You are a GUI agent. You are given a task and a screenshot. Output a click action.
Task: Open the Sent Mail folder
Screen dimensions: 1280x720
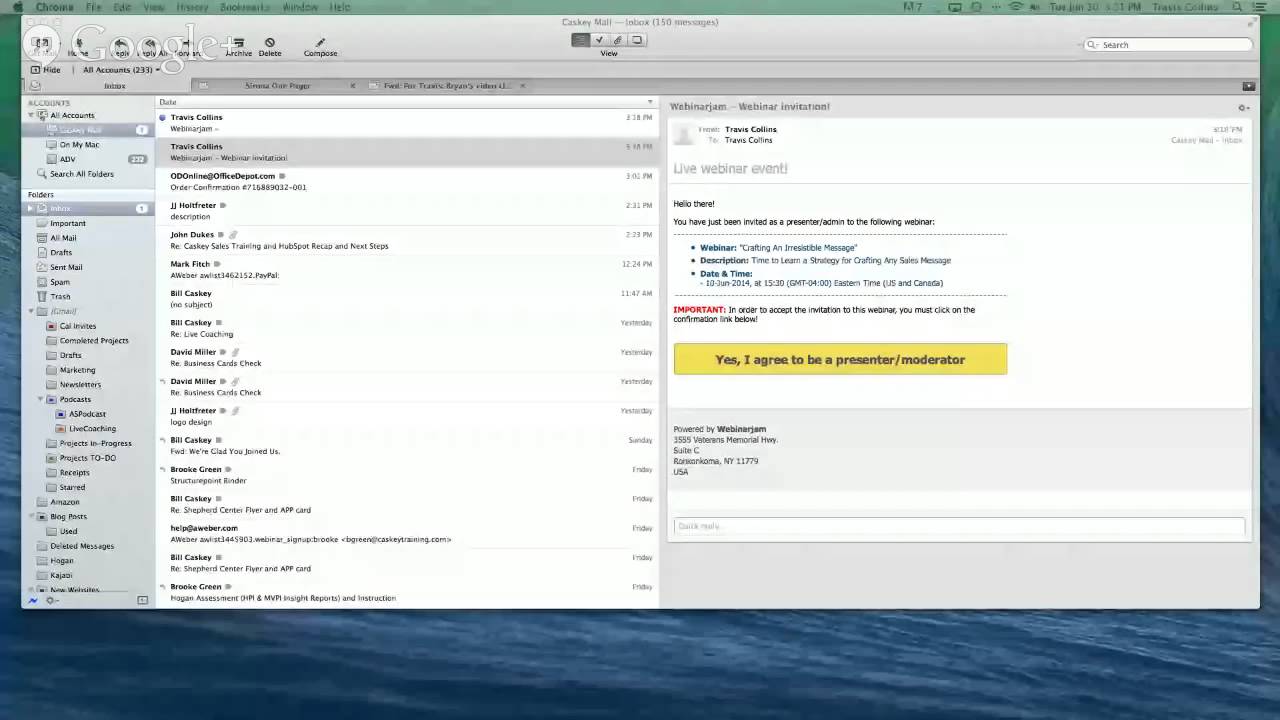click(x=66, y=267)
